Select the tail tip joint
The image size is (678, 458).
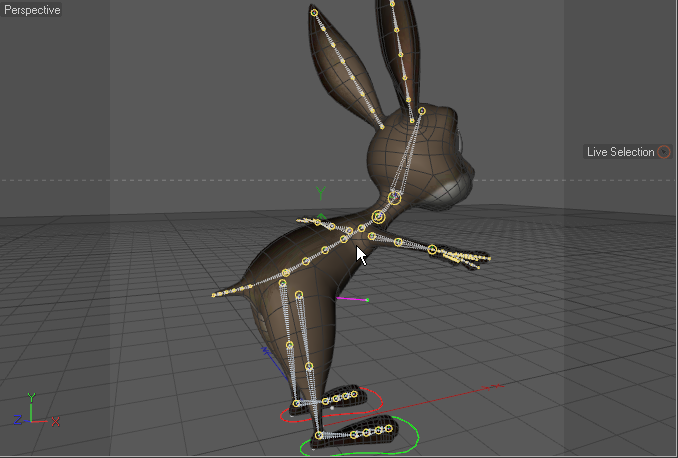[214, 295]
